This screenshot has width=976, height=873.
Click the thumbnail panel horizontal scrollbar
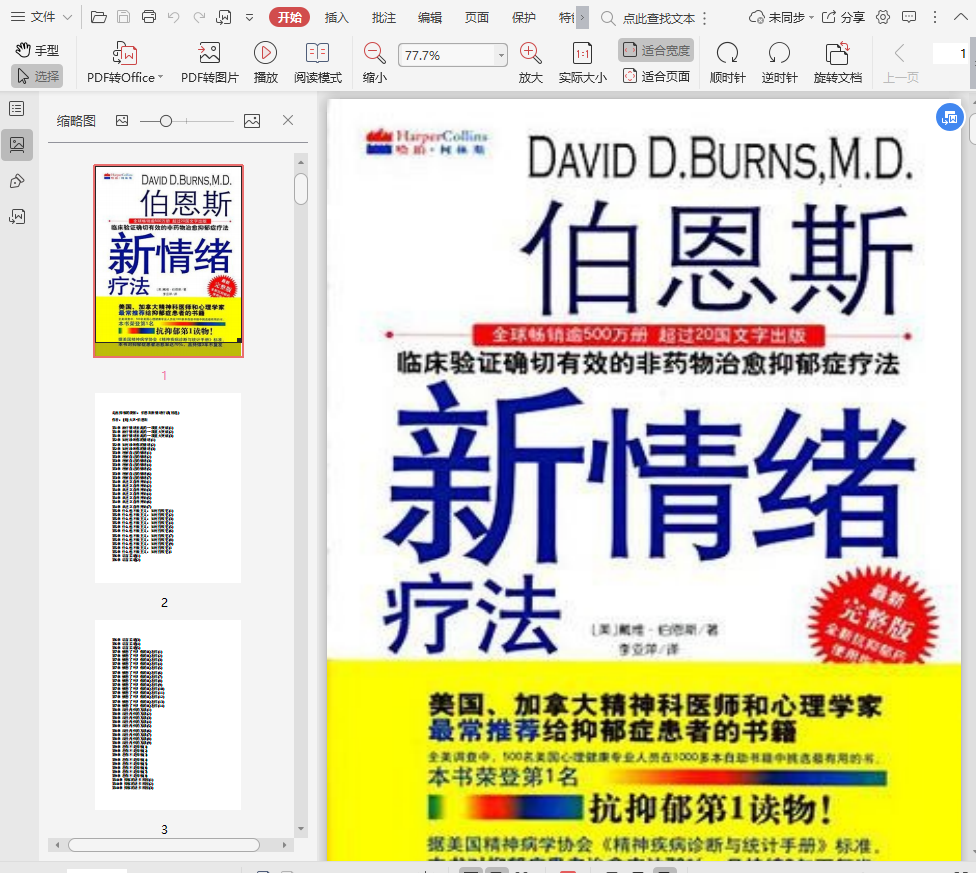(164, 845)
